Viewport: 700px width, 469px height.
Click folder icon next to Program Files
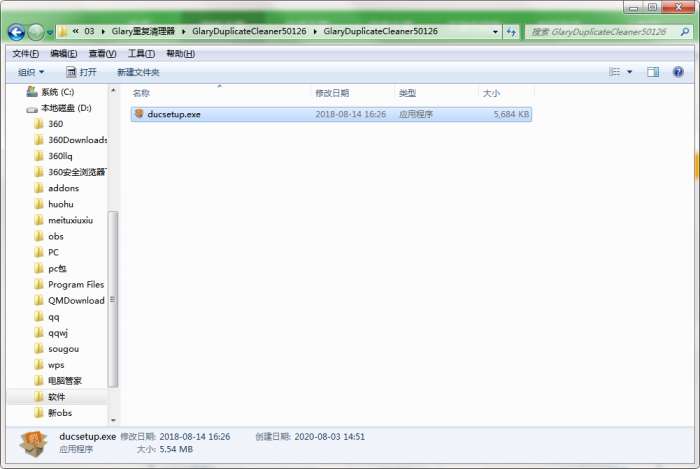pos(39,284)
